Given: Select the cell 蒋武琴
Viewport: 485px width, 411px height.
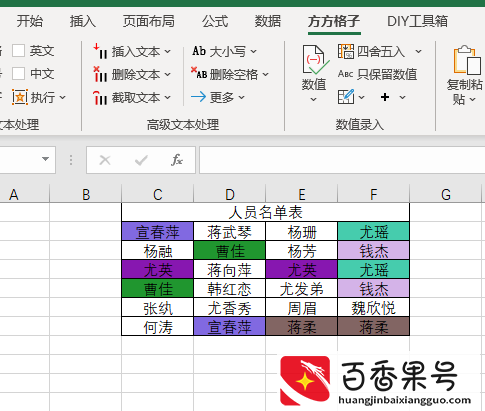Looking at the screenshot, I should pyautogui.click(x=230, y=232).
